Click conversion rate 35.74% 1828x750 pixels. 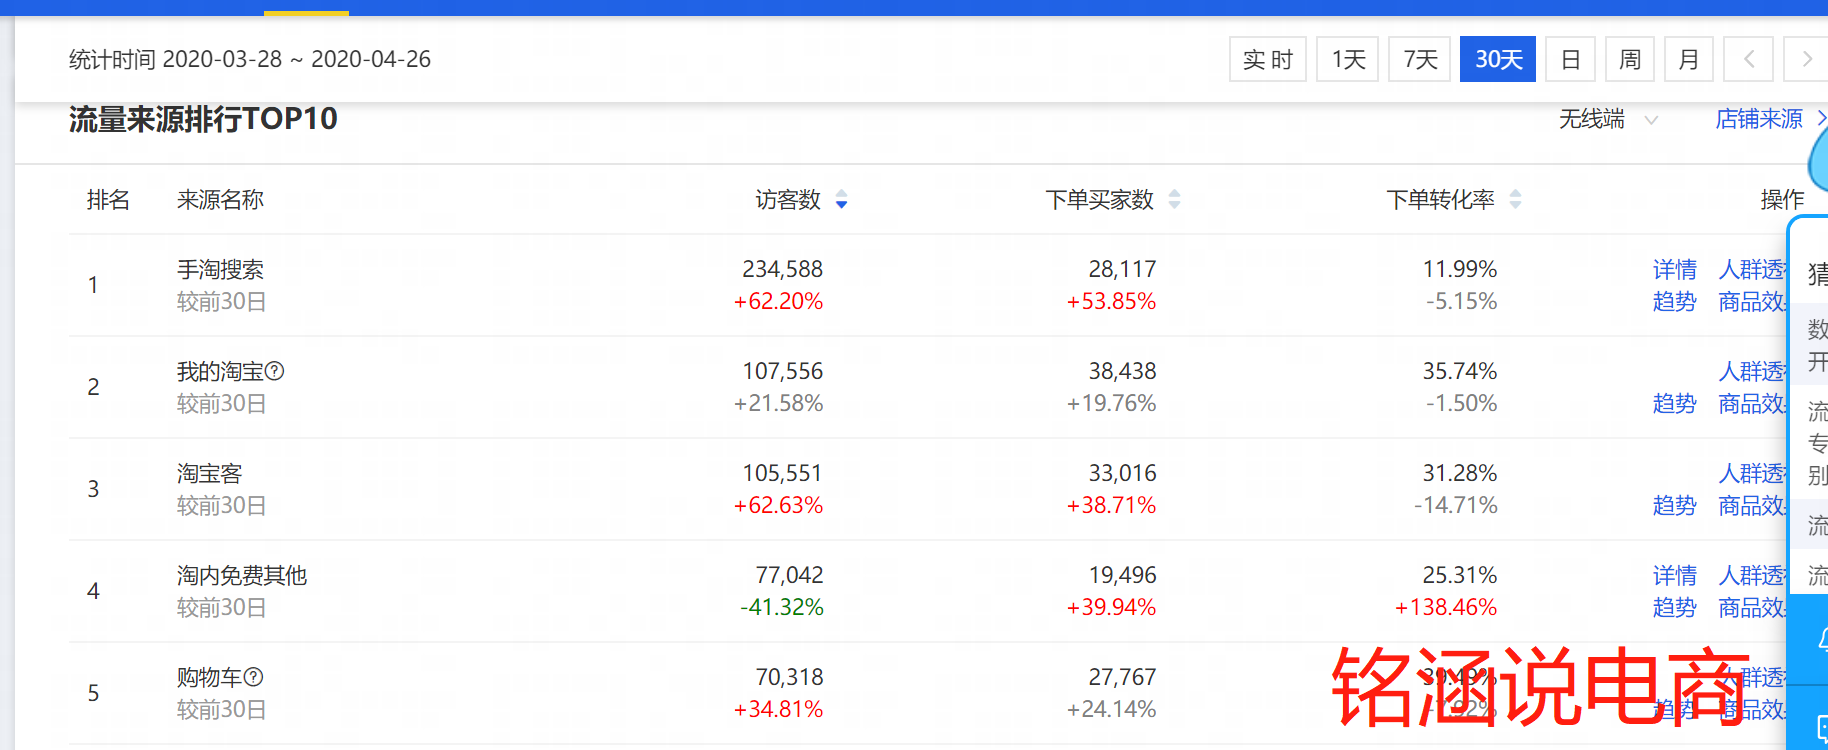(x=1460, y=371)
